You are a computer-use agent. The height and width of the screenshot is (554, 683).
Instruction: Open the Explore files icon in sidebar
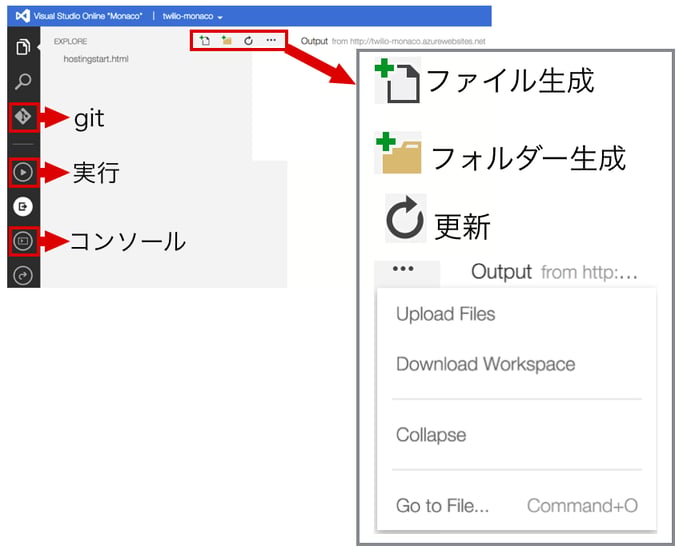click(x=23, y=47)
